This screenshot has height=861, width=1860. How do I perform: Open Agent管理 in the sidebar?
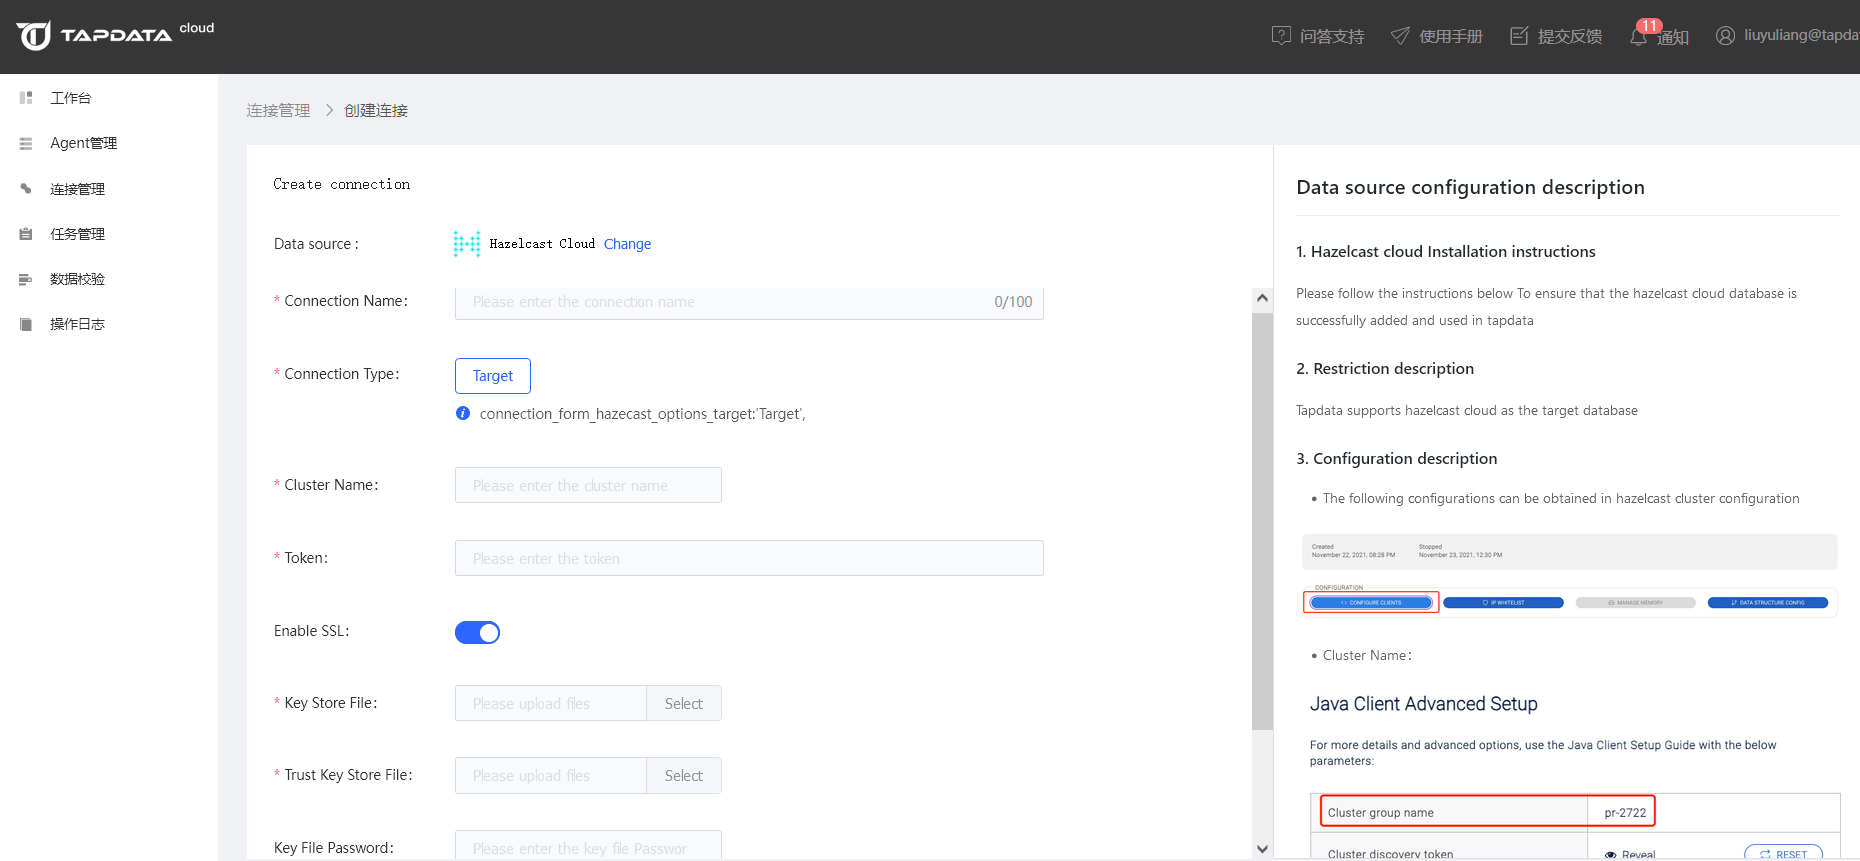83,143
